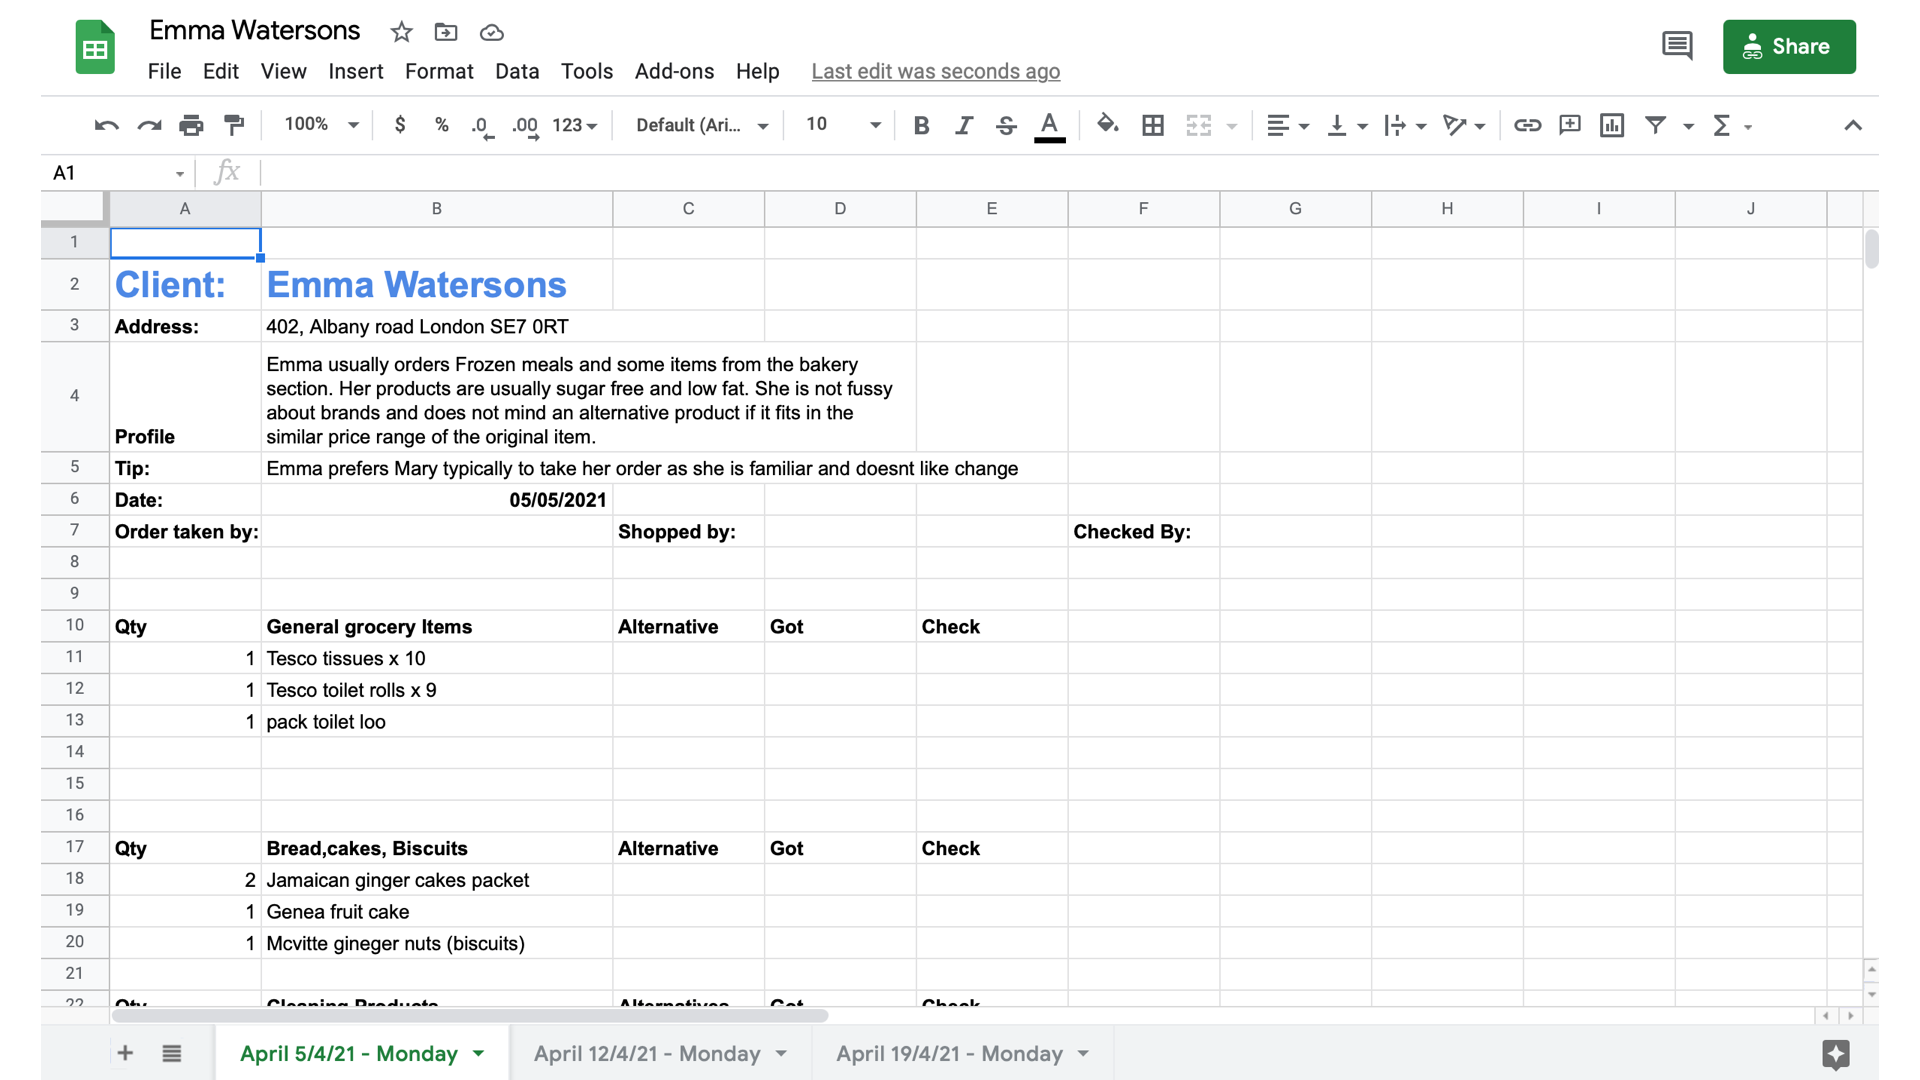Switch to April 12/4/21 - Monday tab
Screen dimensions: 1920x1080
(647, 1053)
